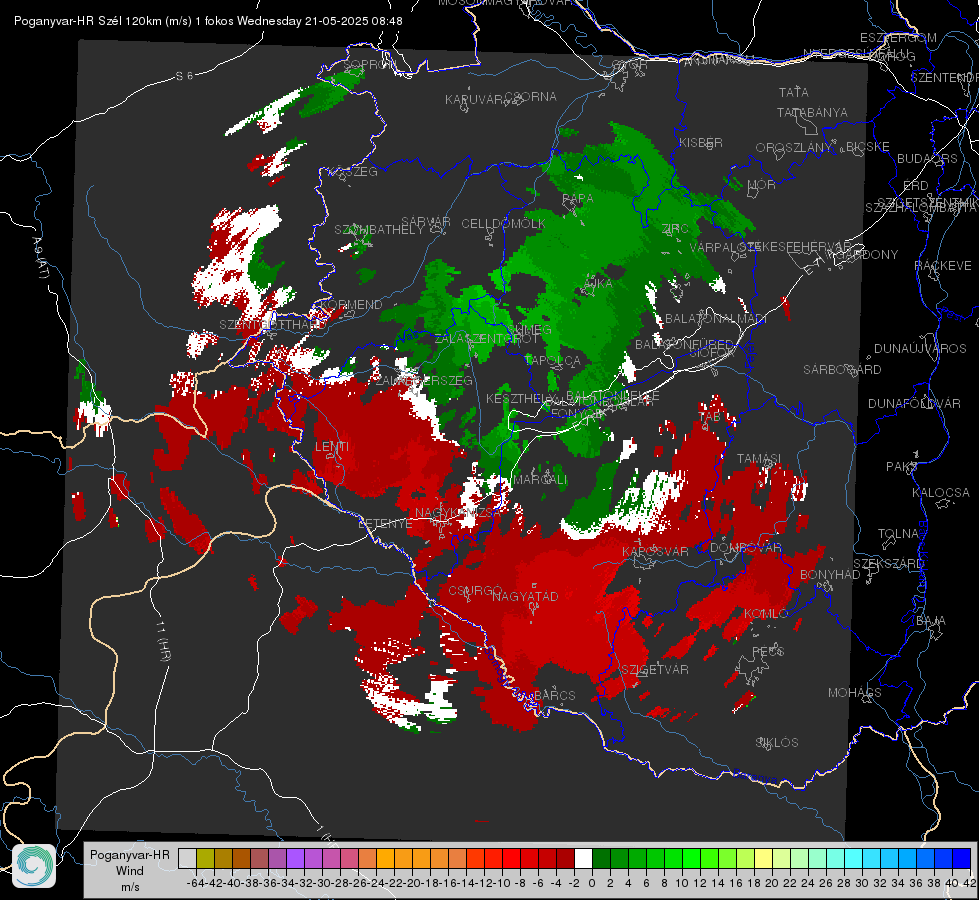
Task: Click the SOPRON city label
Action: click(x=369, y=64)
